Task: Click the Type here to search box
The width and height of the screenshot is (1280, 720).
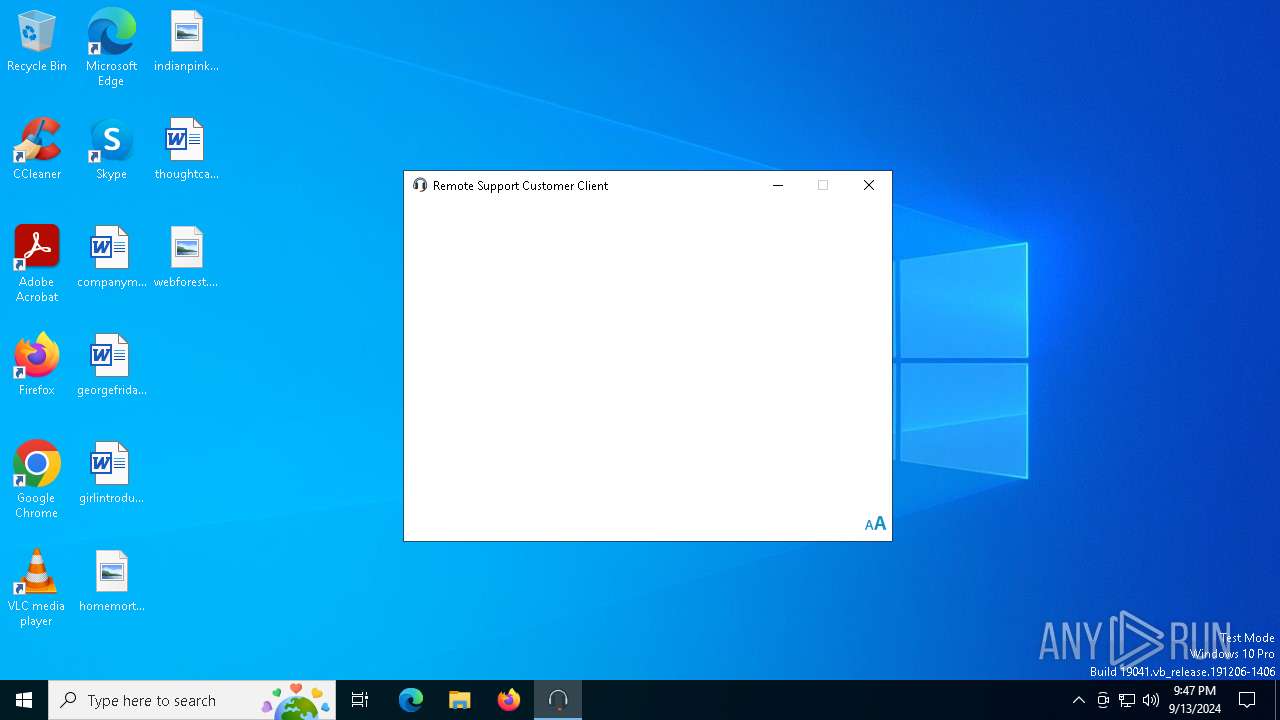Action: coord(192,700)
